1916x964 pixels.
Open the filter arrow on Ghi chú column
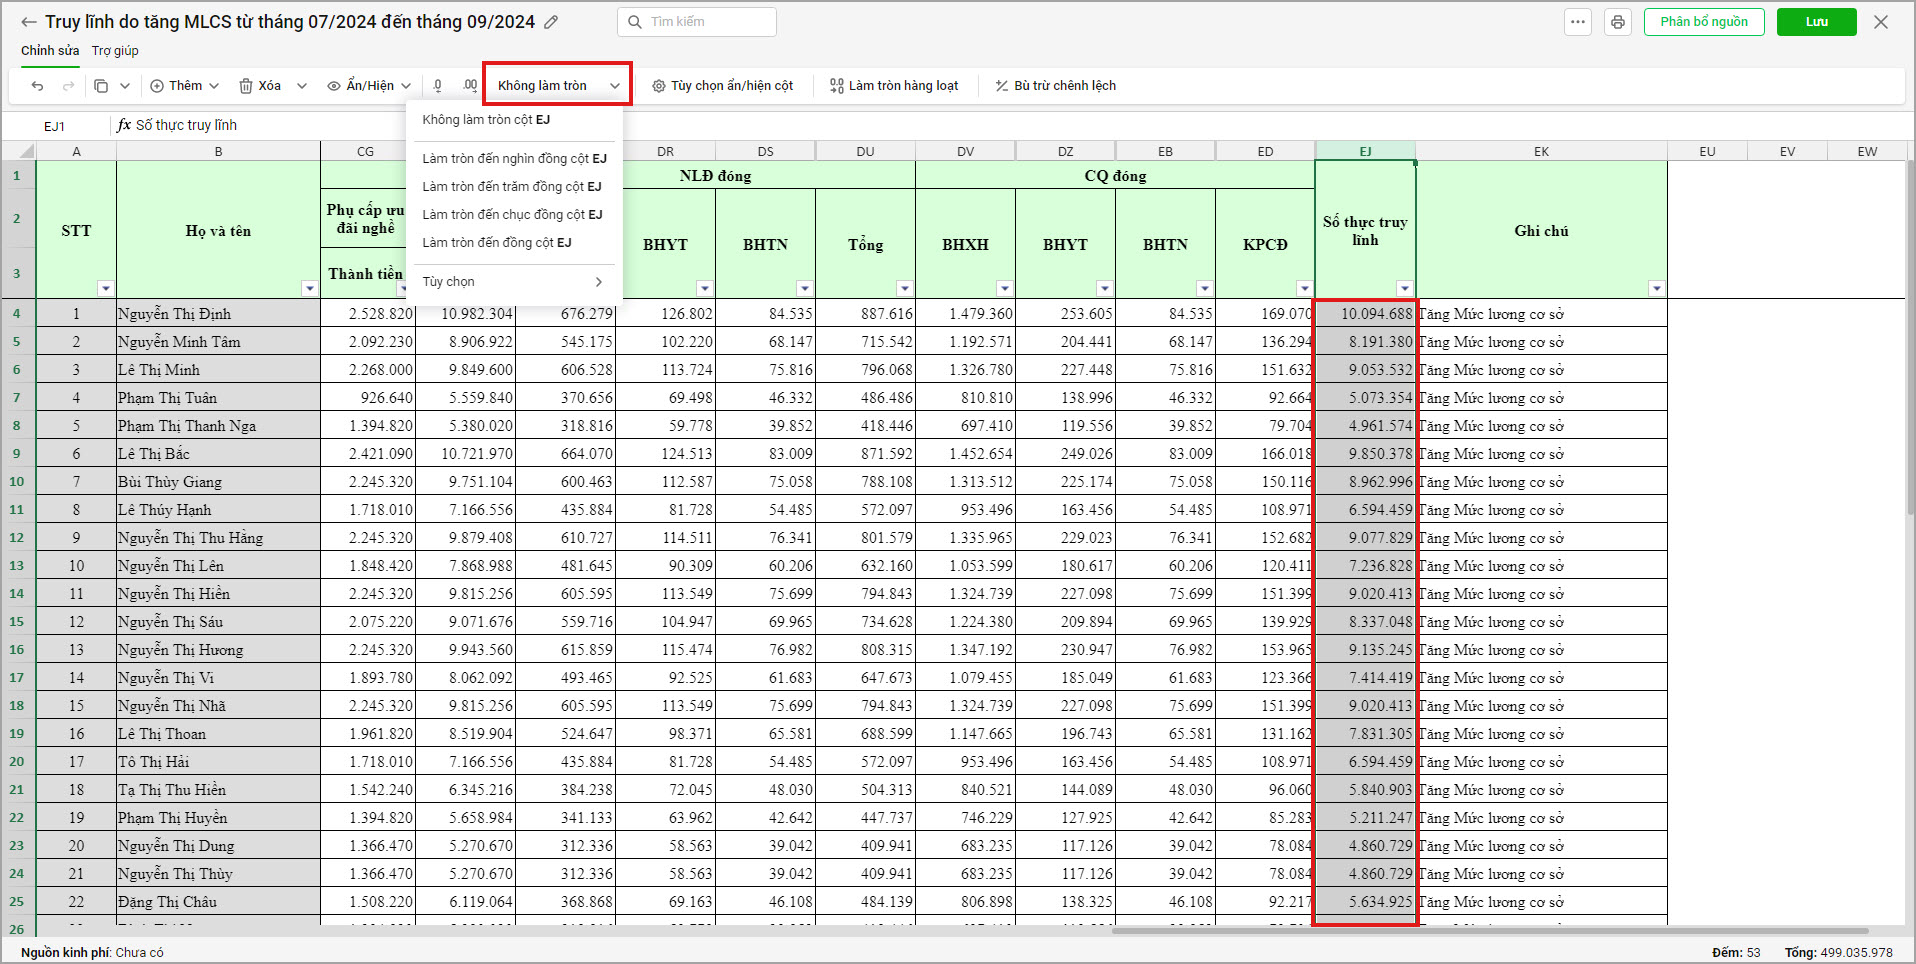click(1657, 289)
